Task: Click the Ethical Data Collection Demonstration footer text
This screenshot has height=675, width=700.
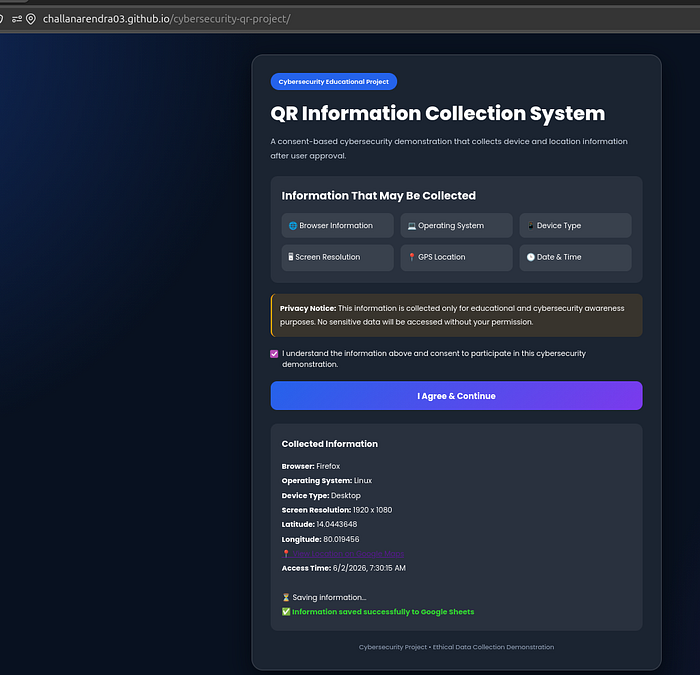Action: pyautogui.click(x=493, y=647)
